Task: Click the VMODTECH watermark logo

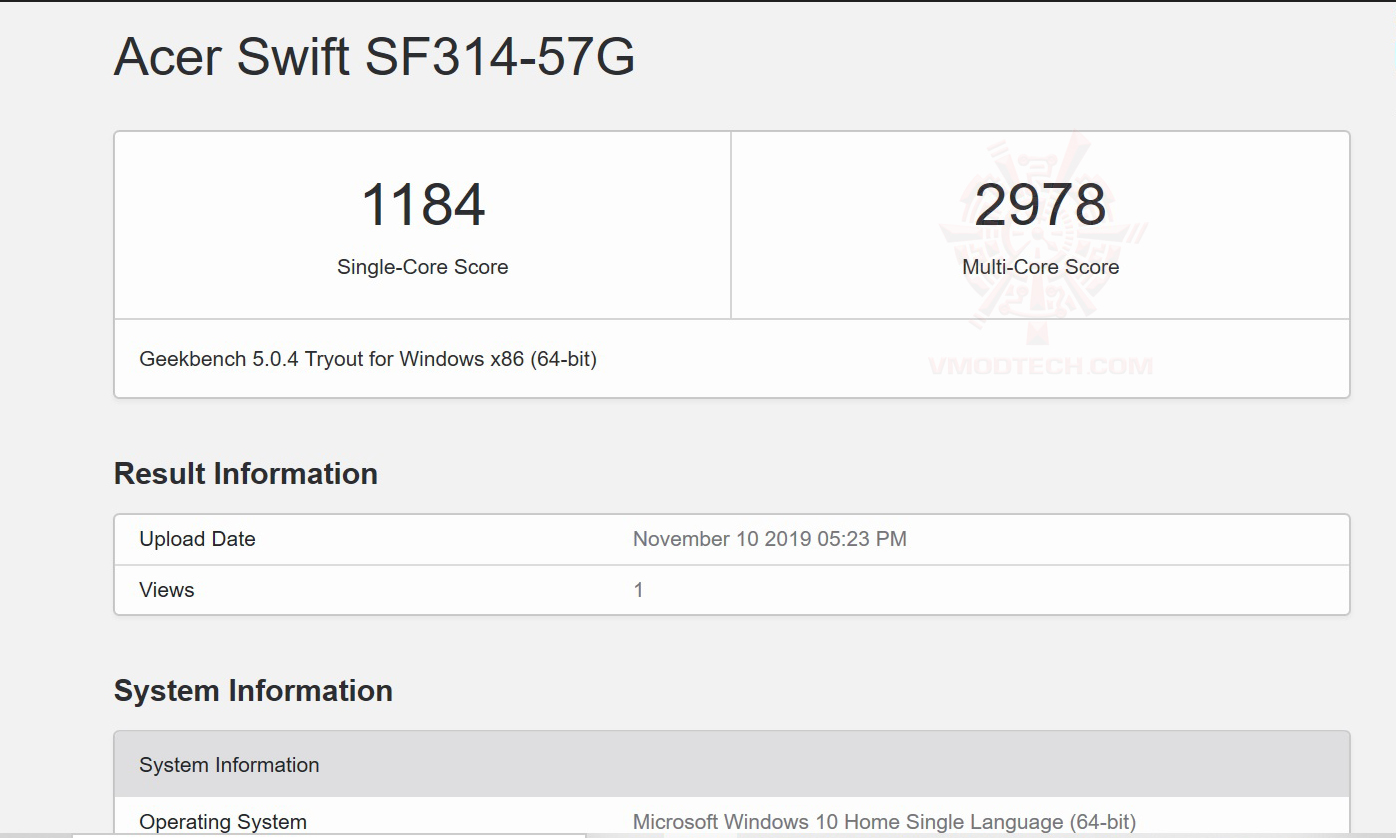Action: pyautogui.click(x=1040, y=235)
